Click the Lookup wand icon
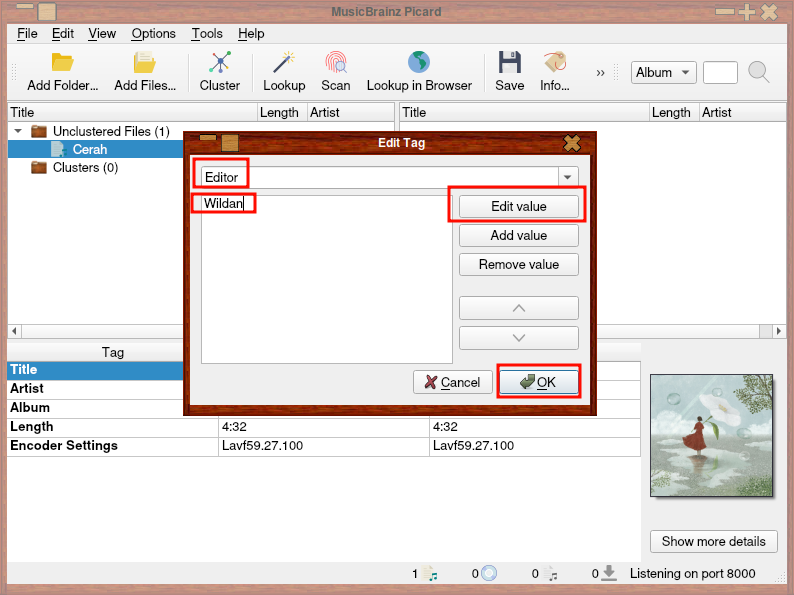The width and height of the screenshot is (794, 595). click(x=284, y=63)
